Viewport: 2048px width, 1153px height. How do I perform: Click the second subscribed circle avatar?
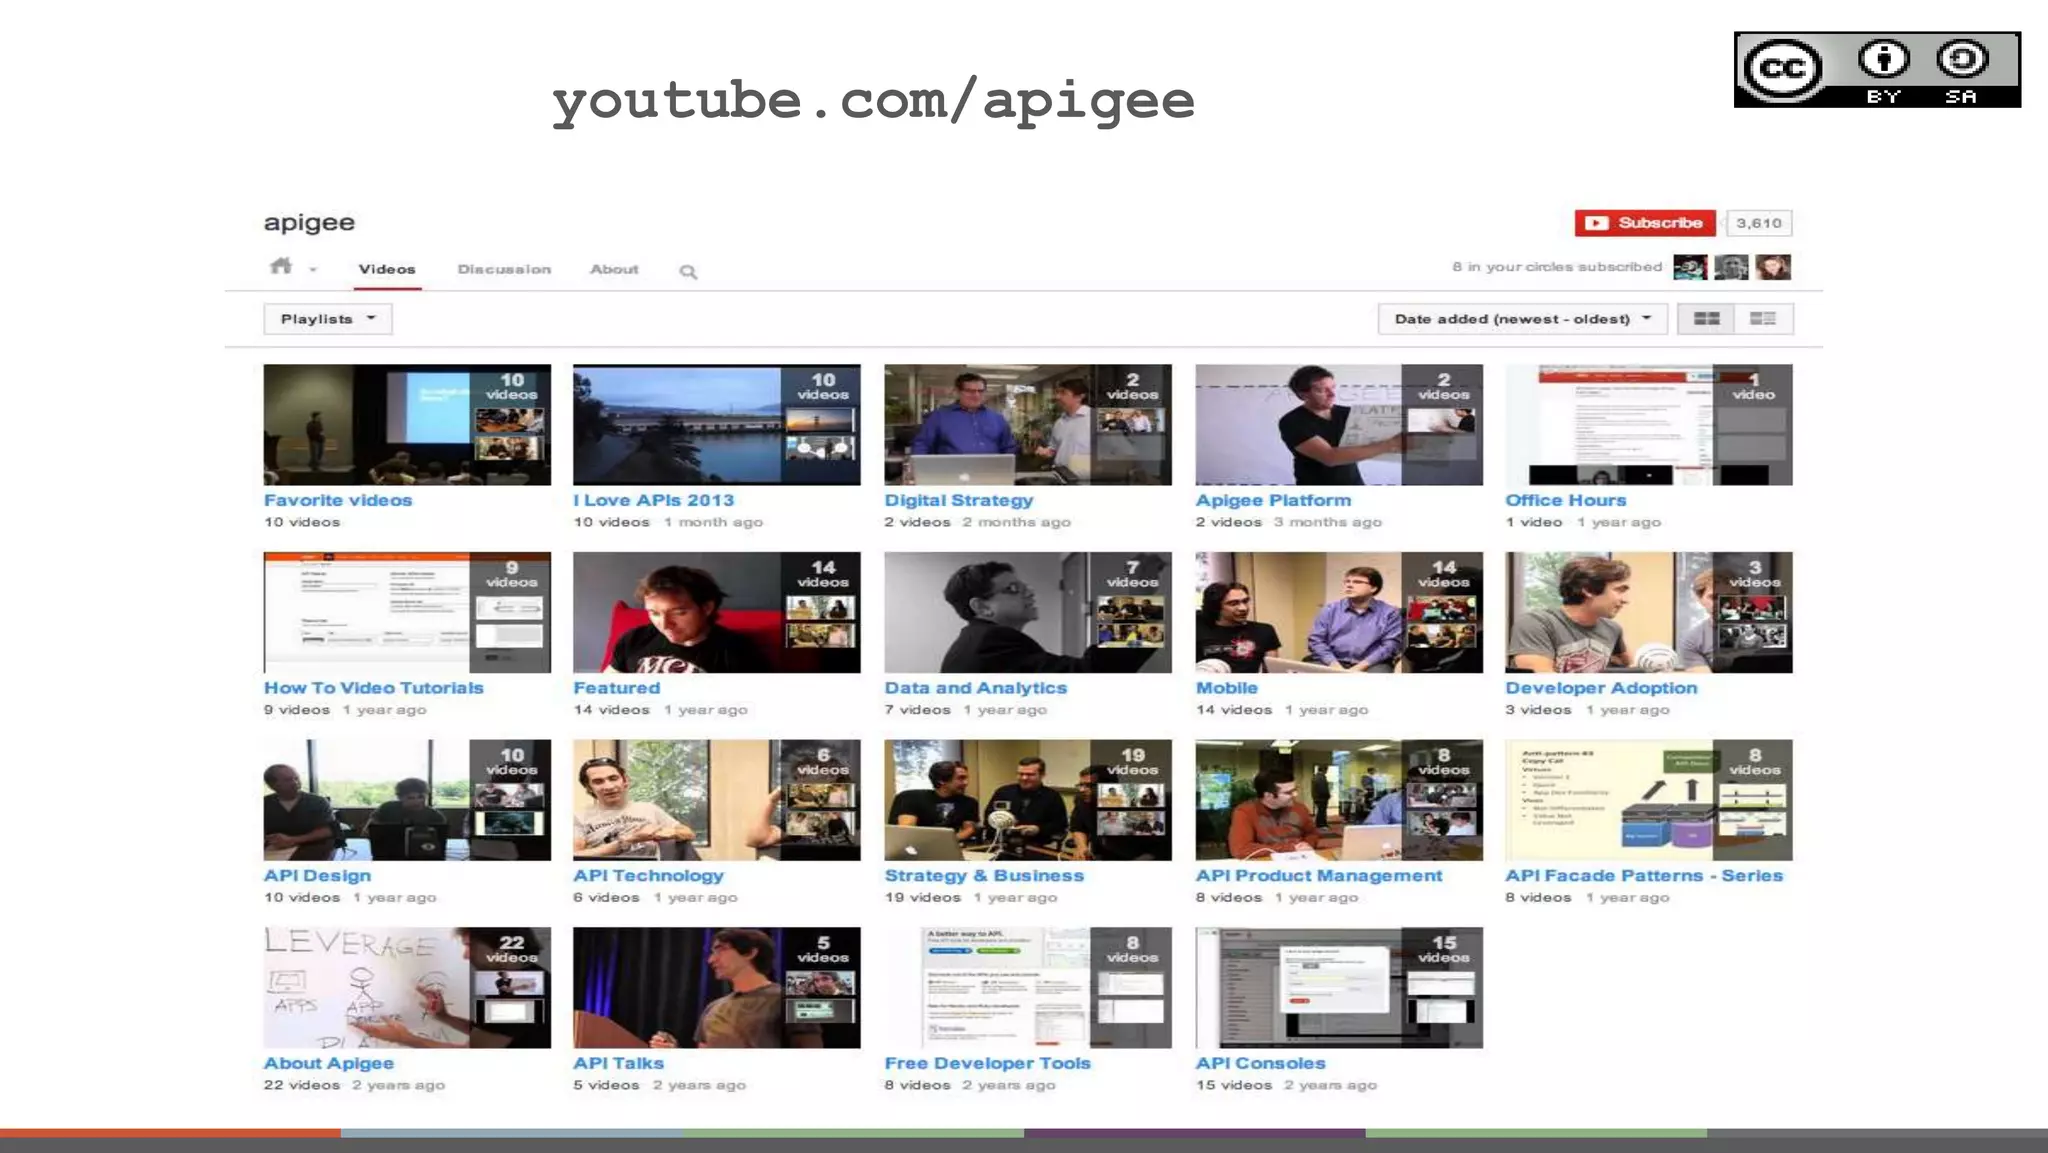(x=1731, y=267)
